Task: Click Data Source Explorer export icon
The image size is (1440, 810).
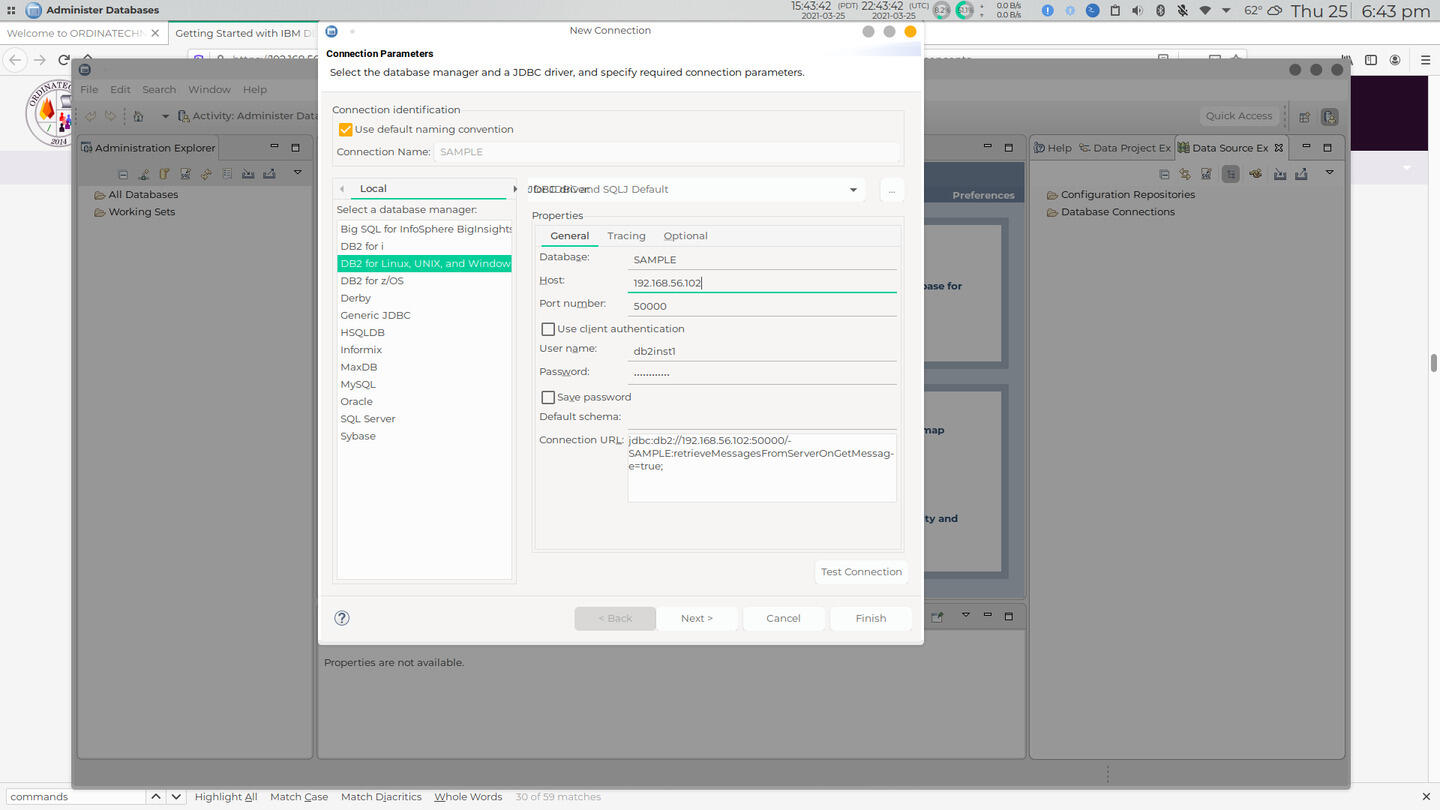Action: [1301, 174]
